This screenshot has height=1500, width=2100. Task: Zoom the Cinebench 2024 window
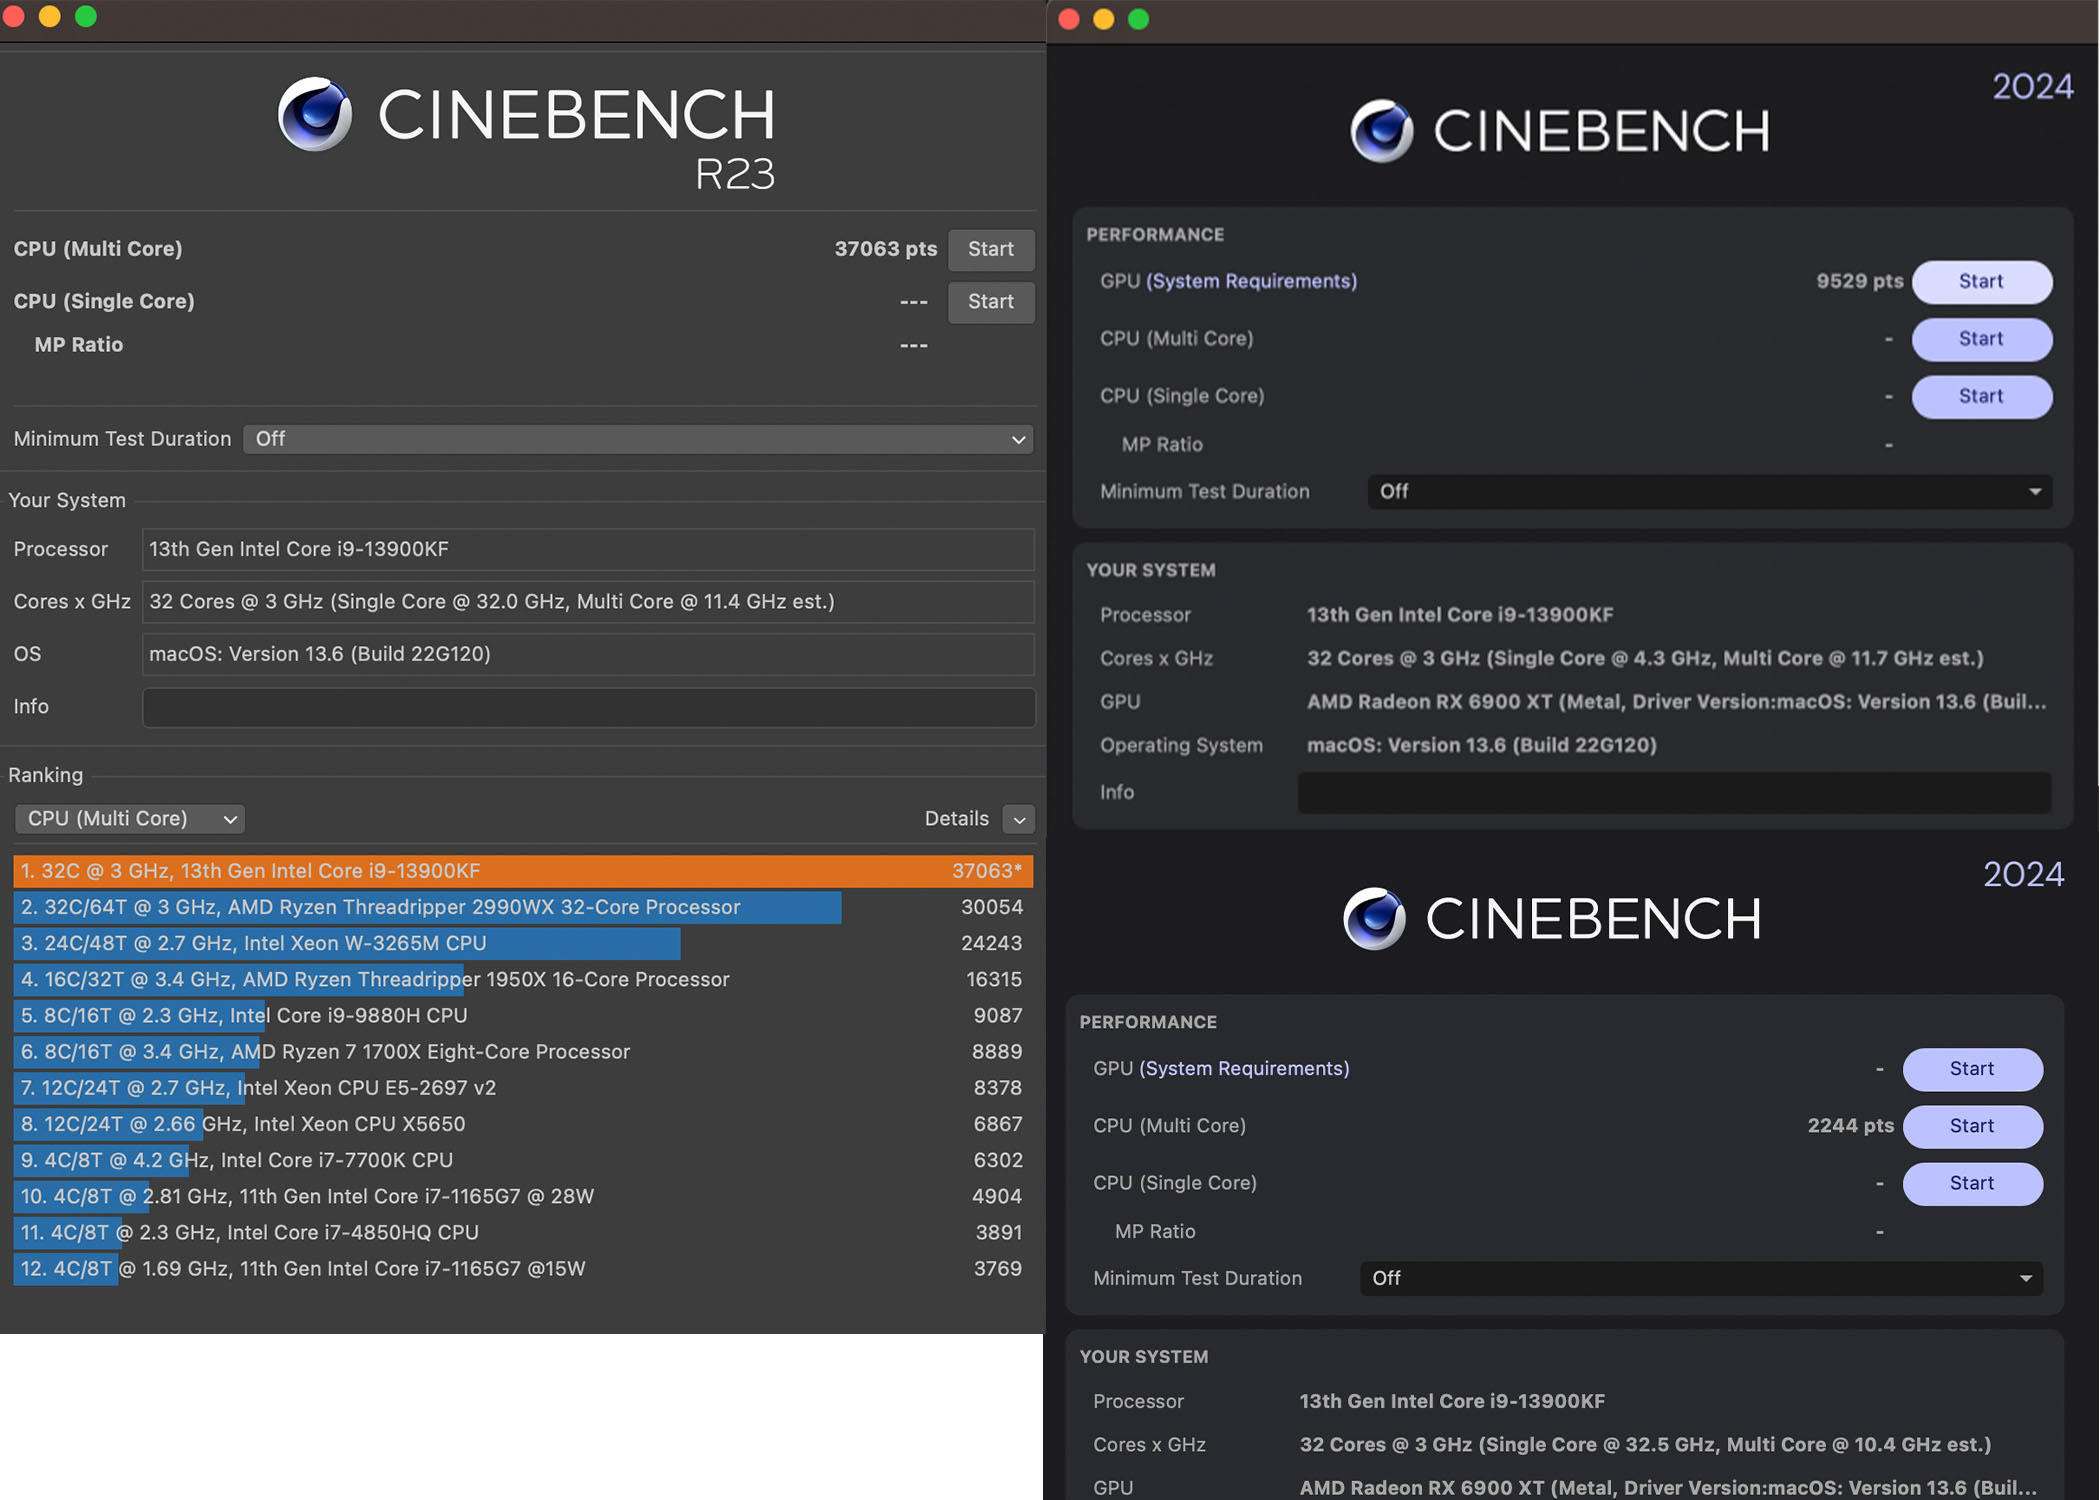(x=1138, y=19)
